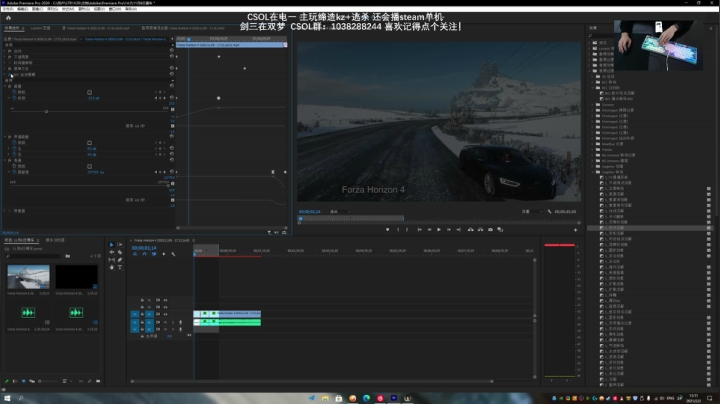Image resolution: width=720 pixels, height=404 pixels.
Task: Select the Razor tool
Action: coord(120,252)
